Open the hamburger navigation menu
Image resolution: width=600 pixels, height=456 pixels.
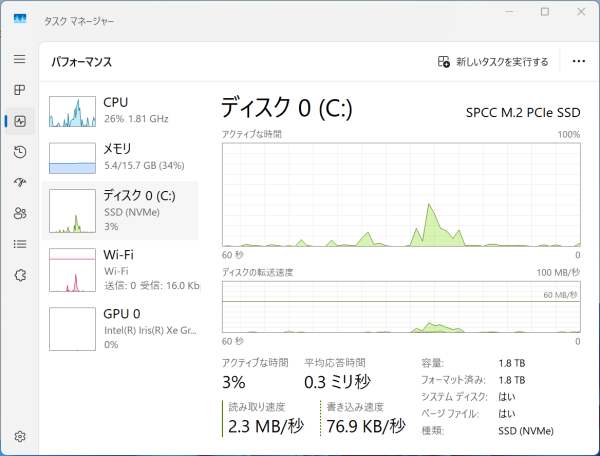pyautogui.click(x=19, y=59)
